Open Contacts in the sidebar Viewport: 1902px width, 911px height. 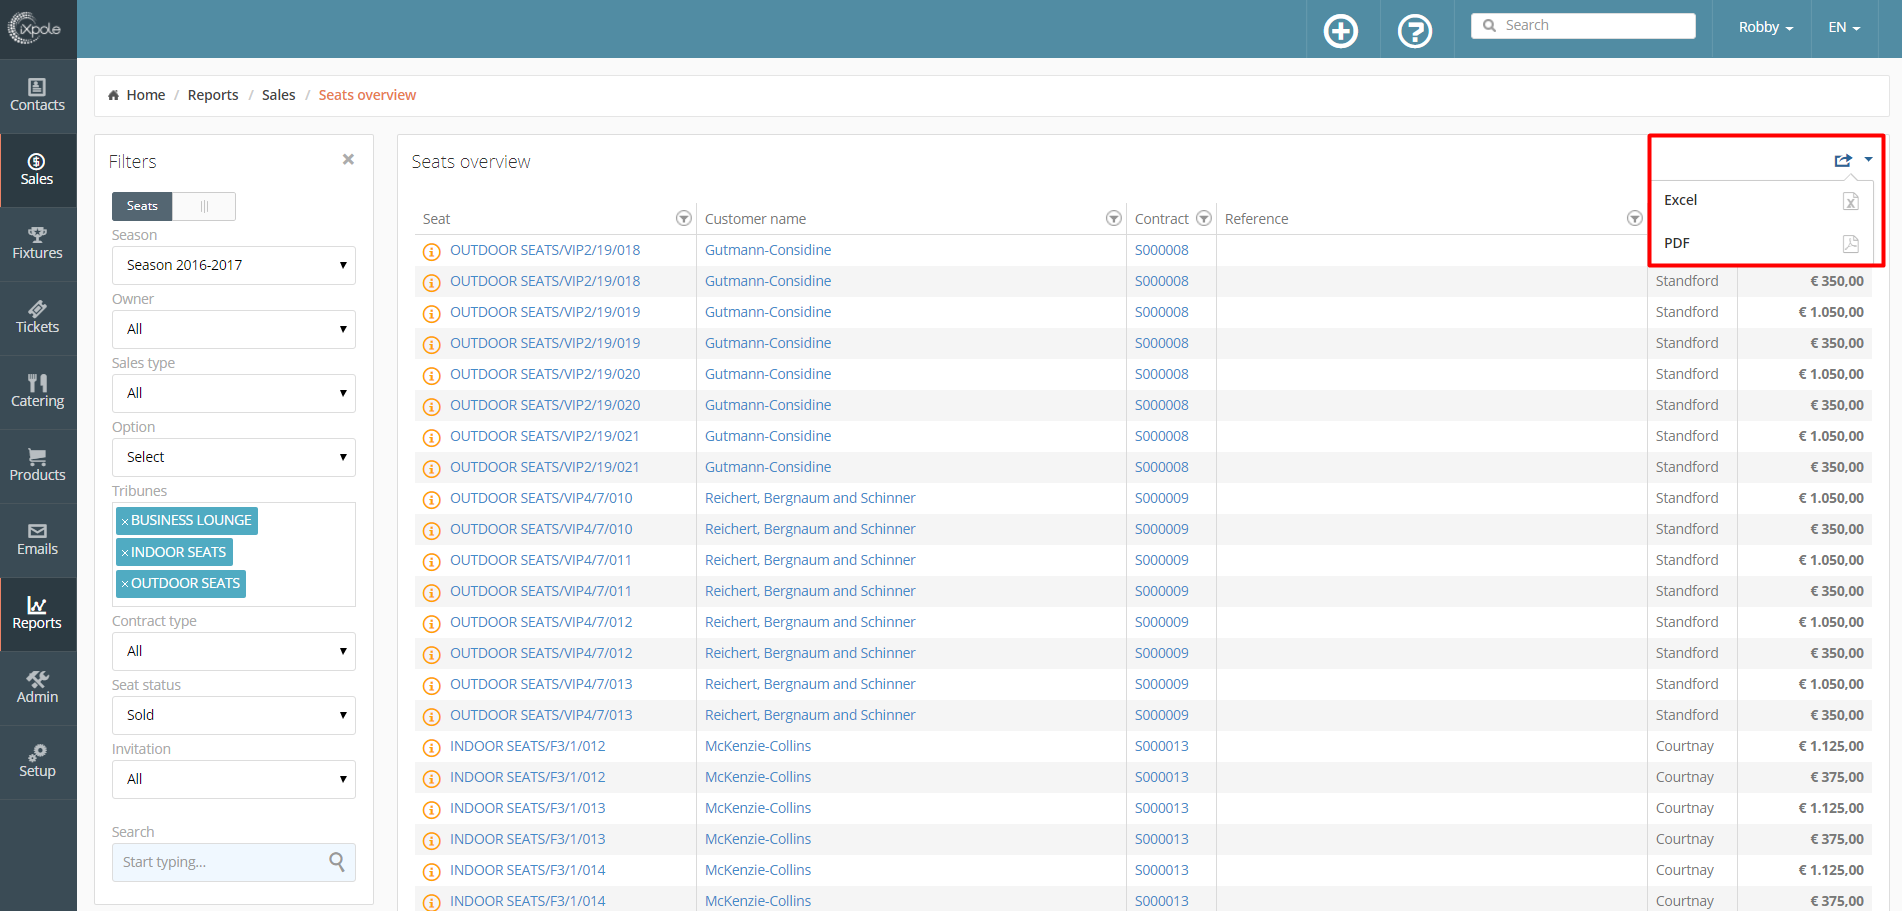click(x=38, y=96)
